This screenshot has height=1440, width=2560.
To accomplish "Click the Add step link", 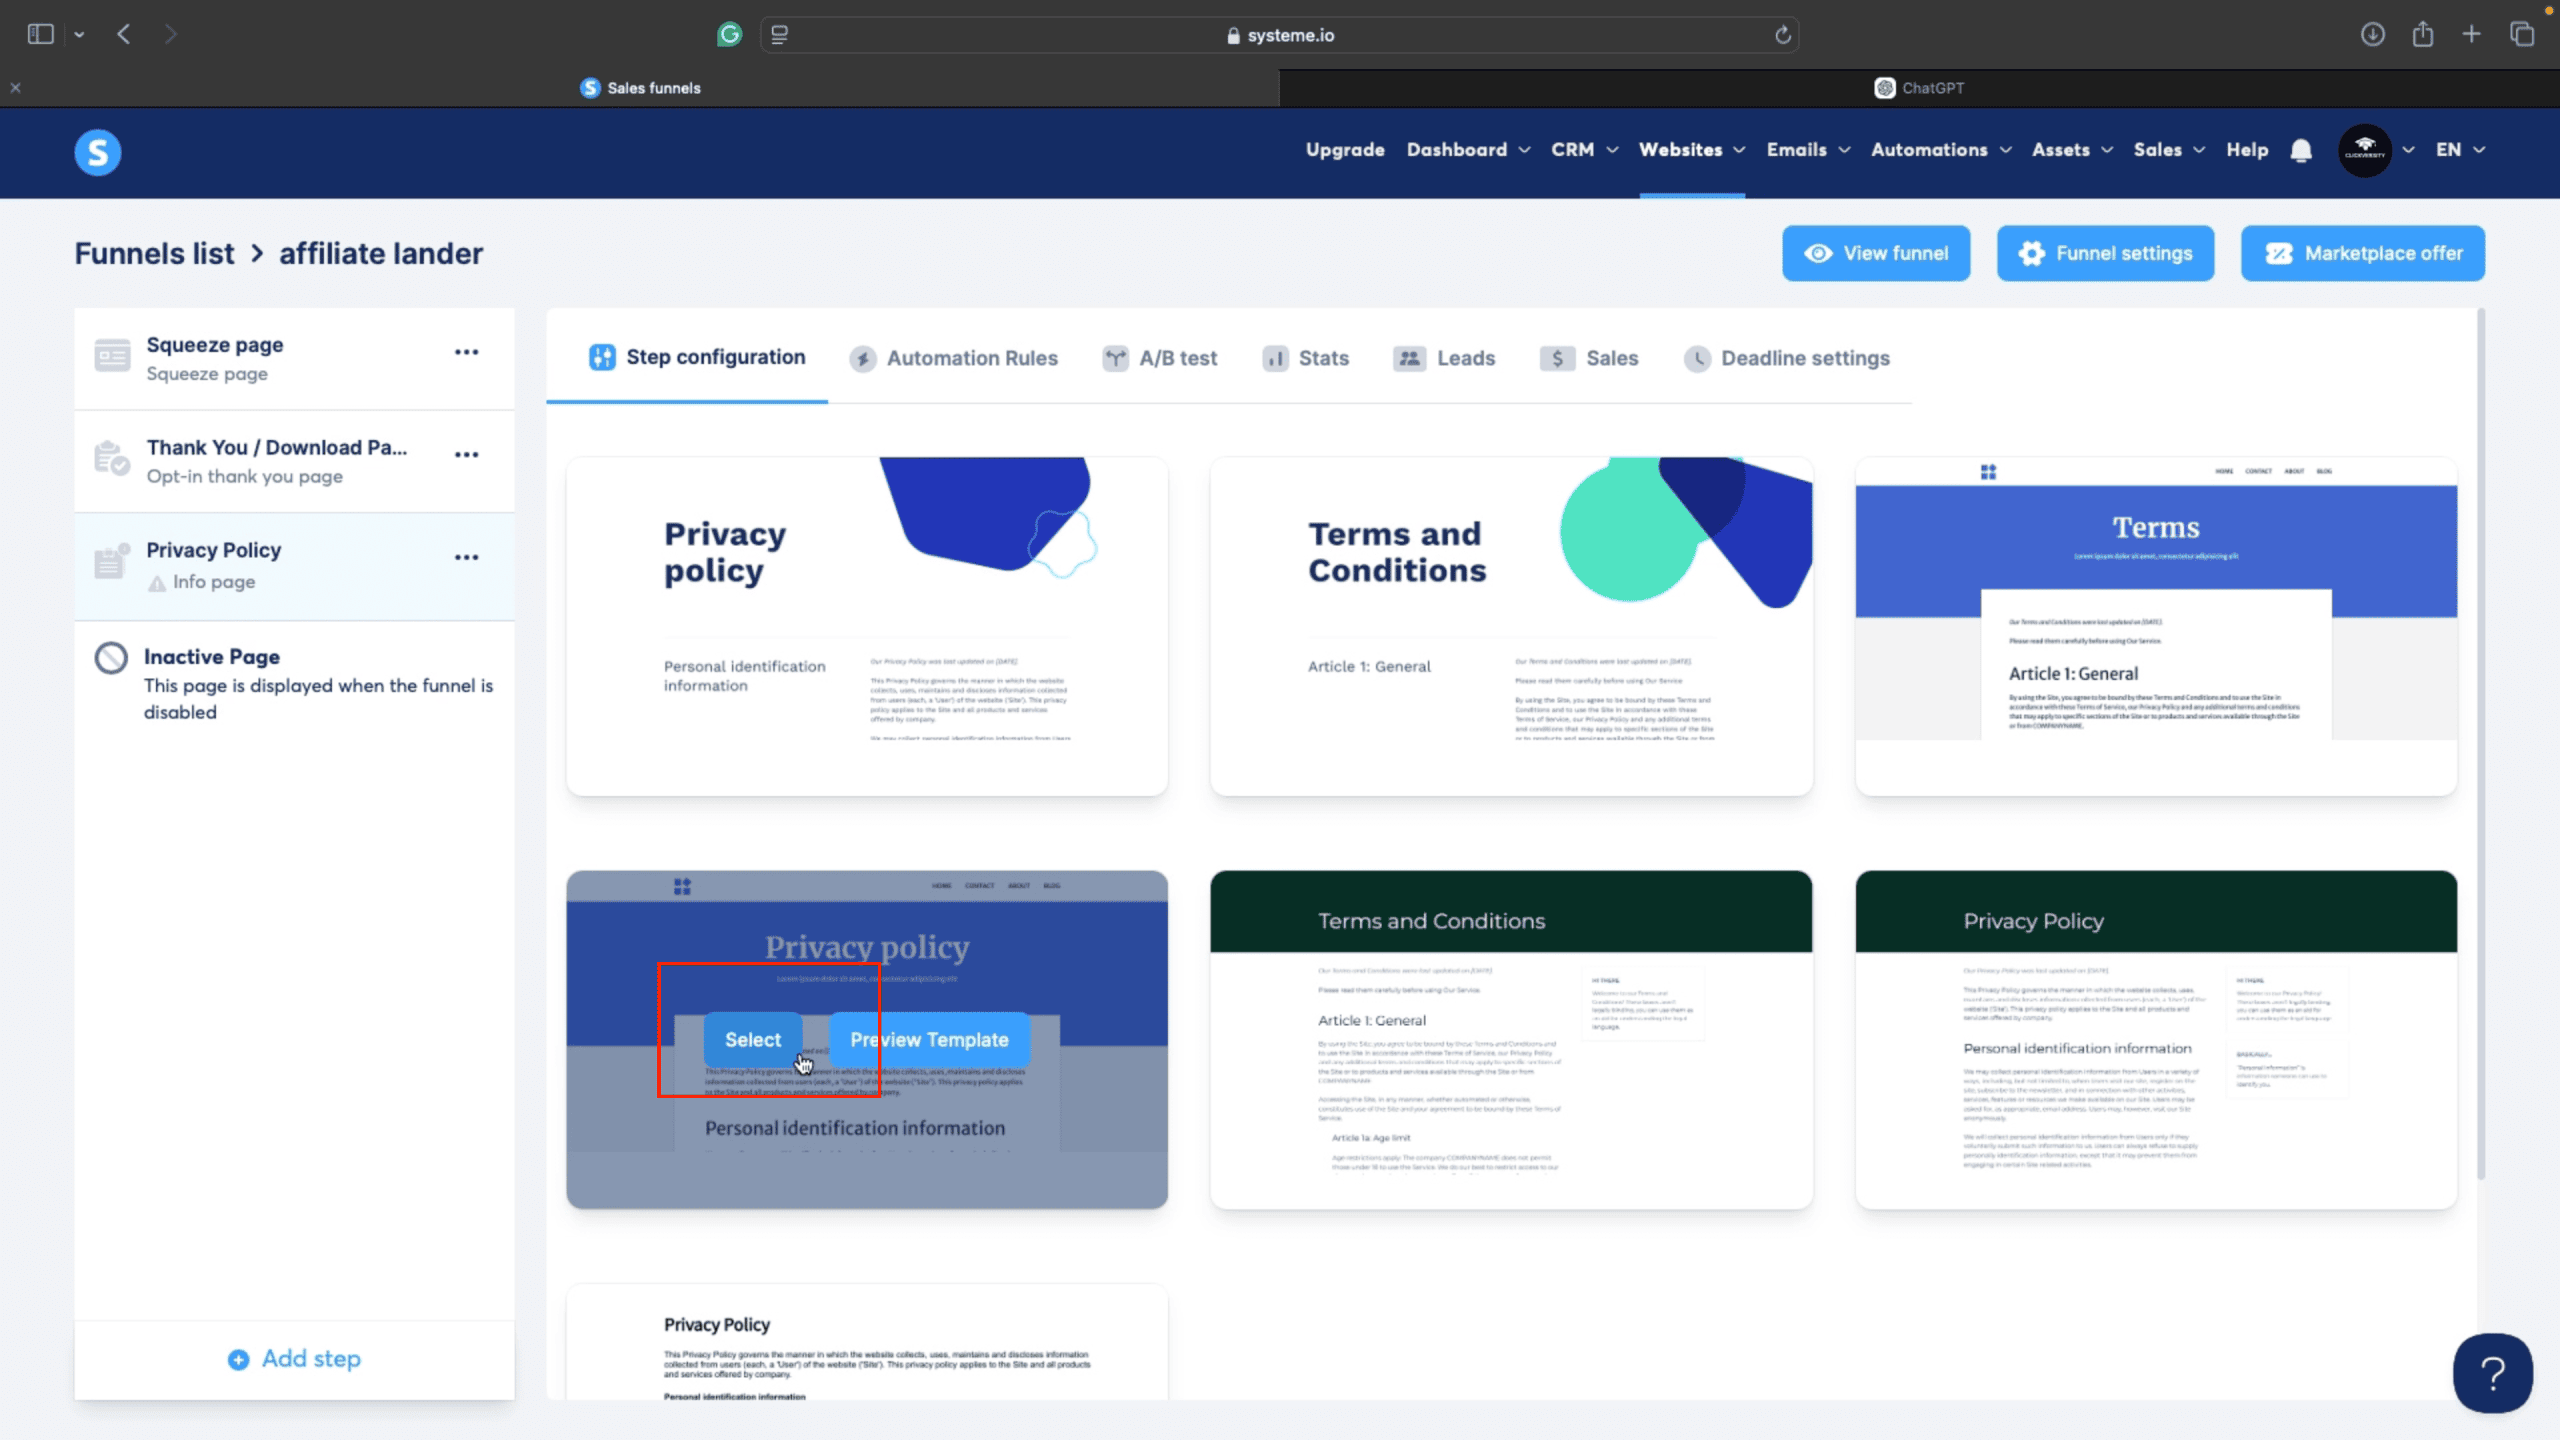I will tap(294, 1359).
